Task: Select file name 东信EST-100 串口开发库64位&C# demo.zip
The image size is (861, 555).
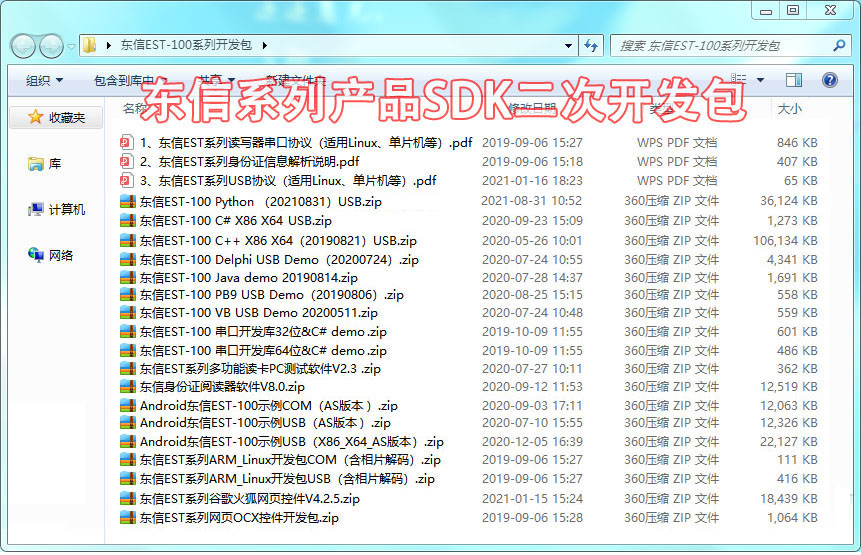Action: pos(263,350)
